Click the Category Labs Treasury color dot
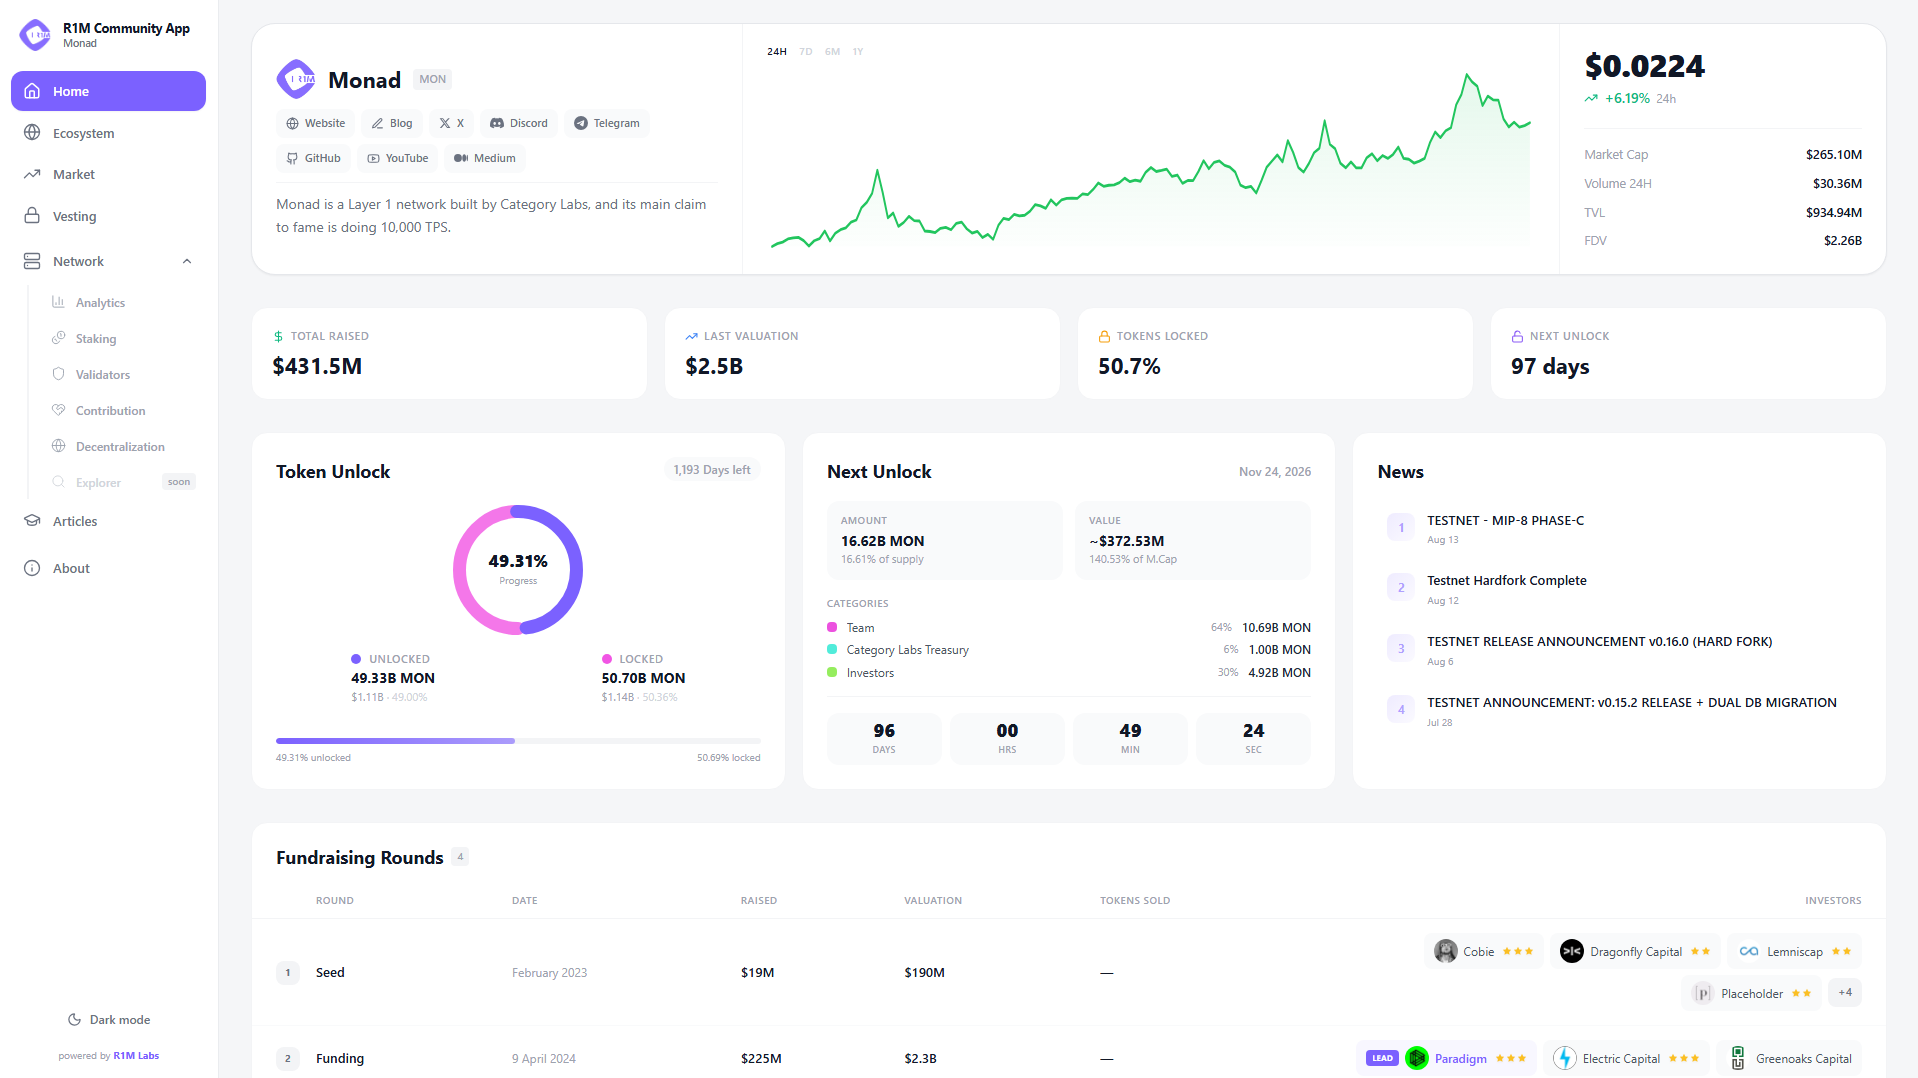1918x1078 pixels. tap(832, 649)
